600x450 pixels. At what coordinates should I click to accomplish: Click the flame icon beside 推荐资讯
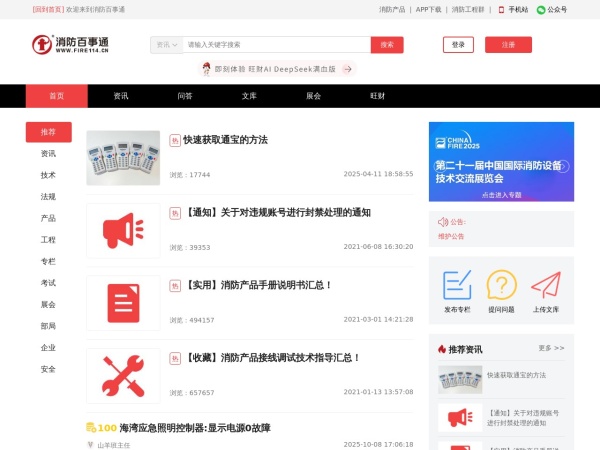442,349
